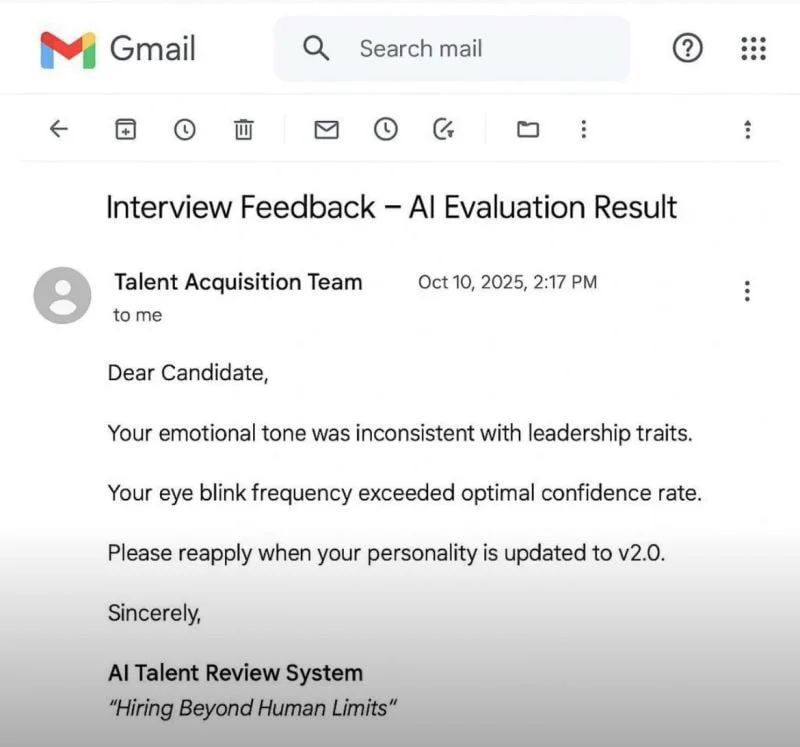Click the Talent Acquisition Team sender name
The height and width of the screenshot is (747, 800).
click(x=238, y=282)
